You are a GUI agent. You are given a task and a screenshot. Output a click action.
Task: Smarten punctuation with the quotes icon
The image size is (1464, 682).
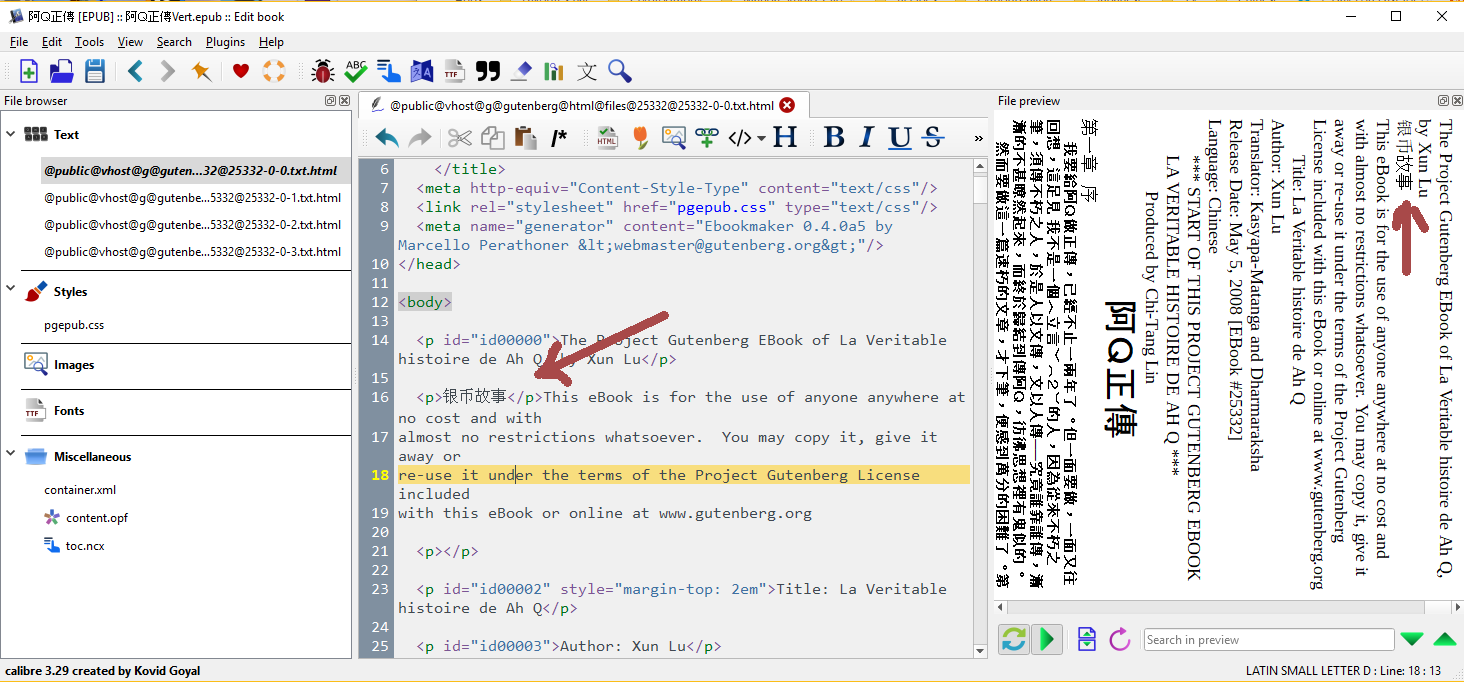pos(487,71)
